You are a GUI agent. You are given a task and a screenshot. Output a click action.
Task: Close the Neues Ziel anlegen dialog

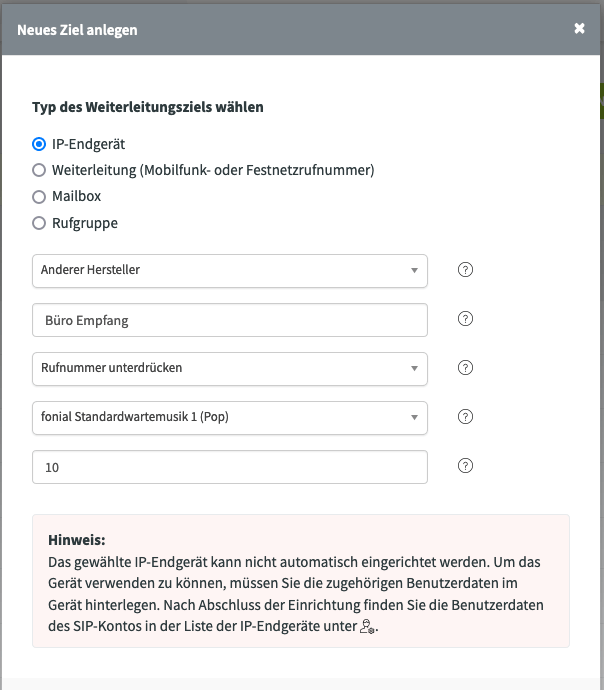(x=579, y=29)
